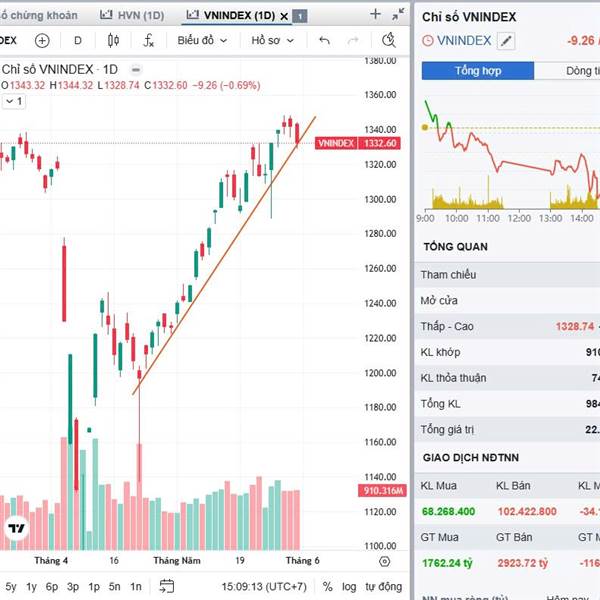Redo the chart action
This screenshot has height=600, width=600.
coord(353,41)
